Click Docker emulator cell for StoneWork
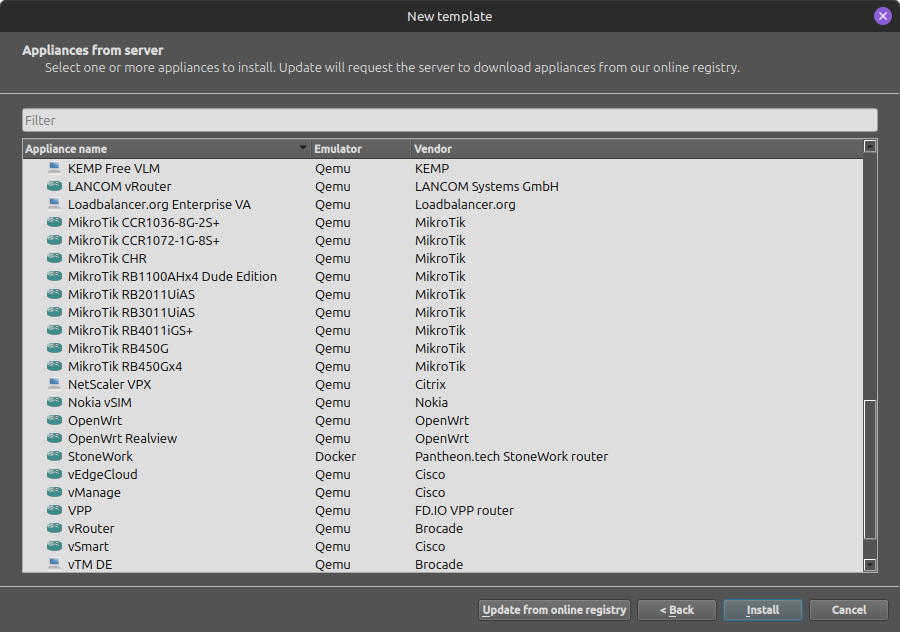 [x=335, y=456]
